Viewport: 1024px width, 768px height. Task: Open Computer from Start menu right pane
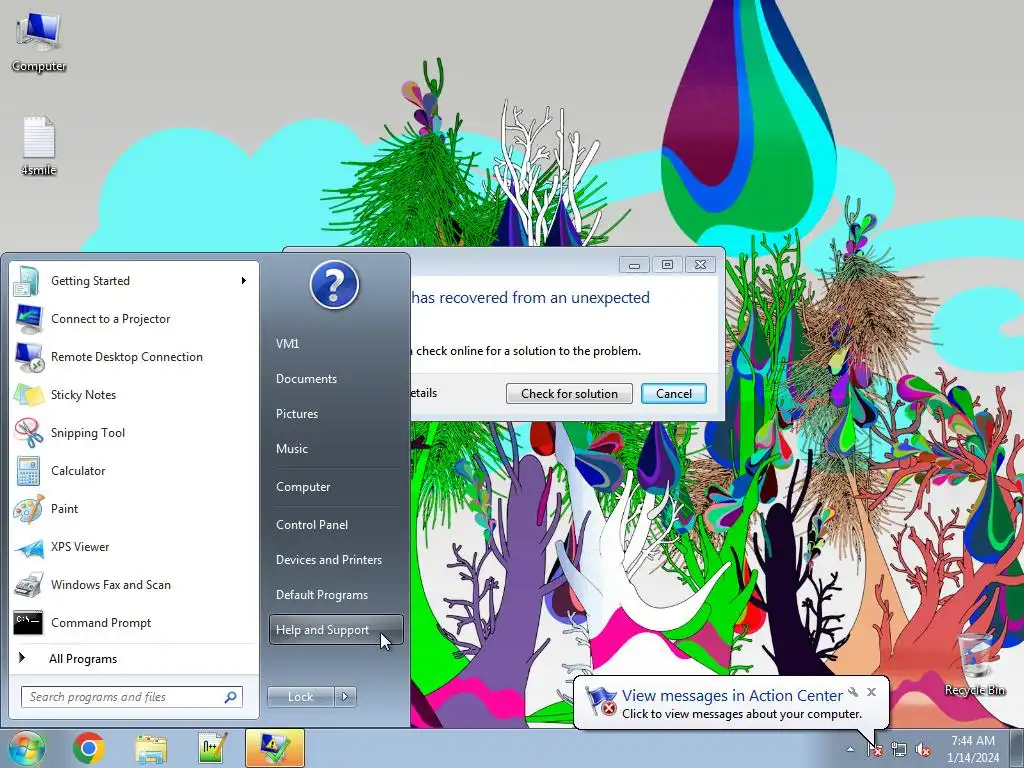tap(303, 487)
